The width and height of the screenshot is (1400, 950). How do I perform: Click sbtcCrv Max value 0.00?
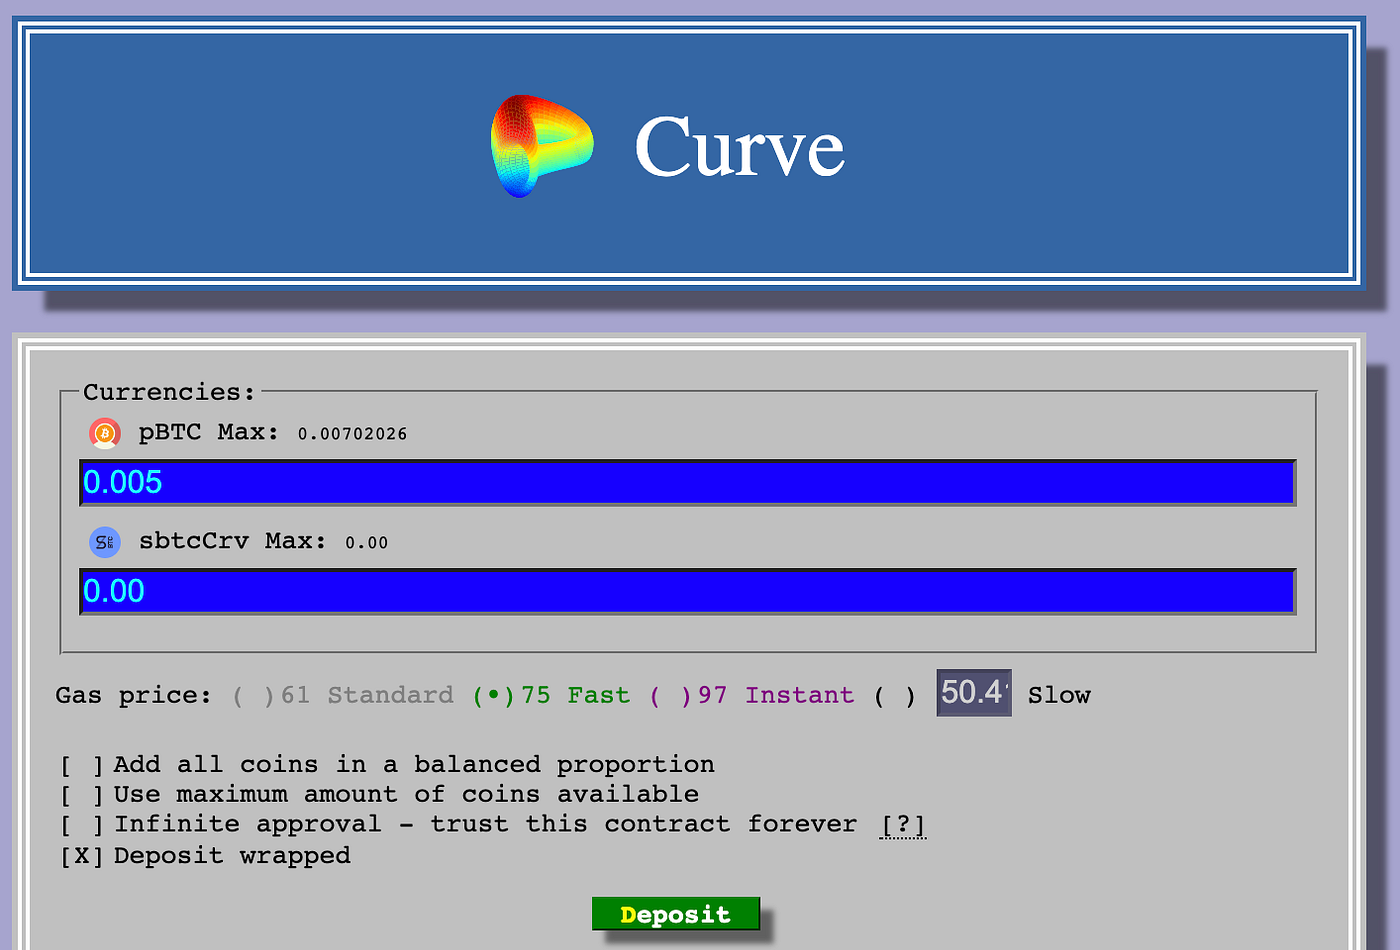click(367, 543)
